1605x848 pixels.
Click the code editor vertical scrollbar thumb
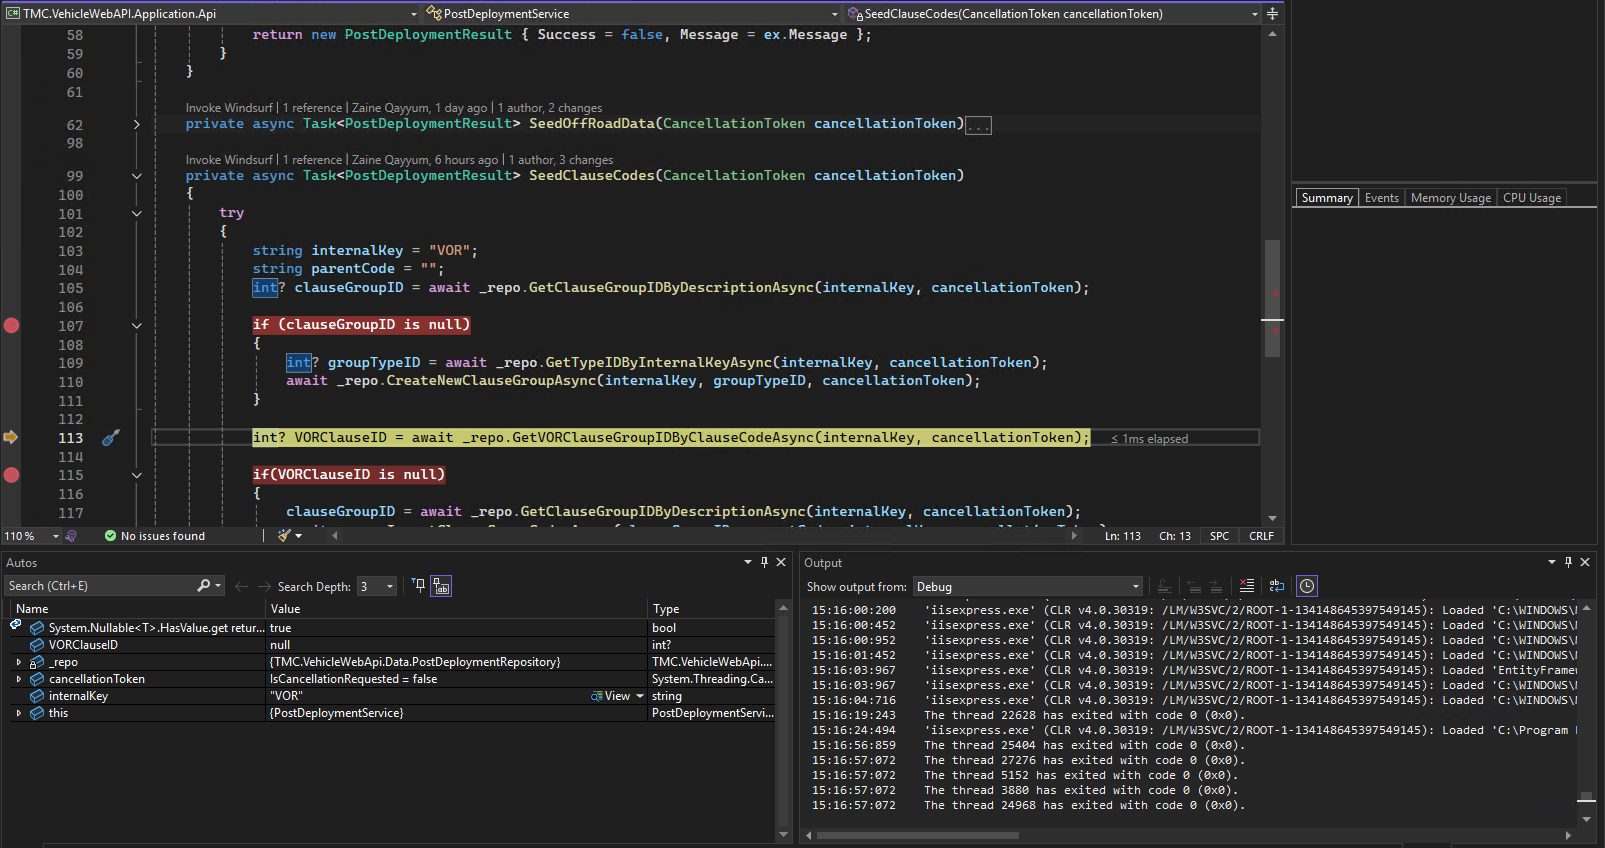coord(1272,298)
